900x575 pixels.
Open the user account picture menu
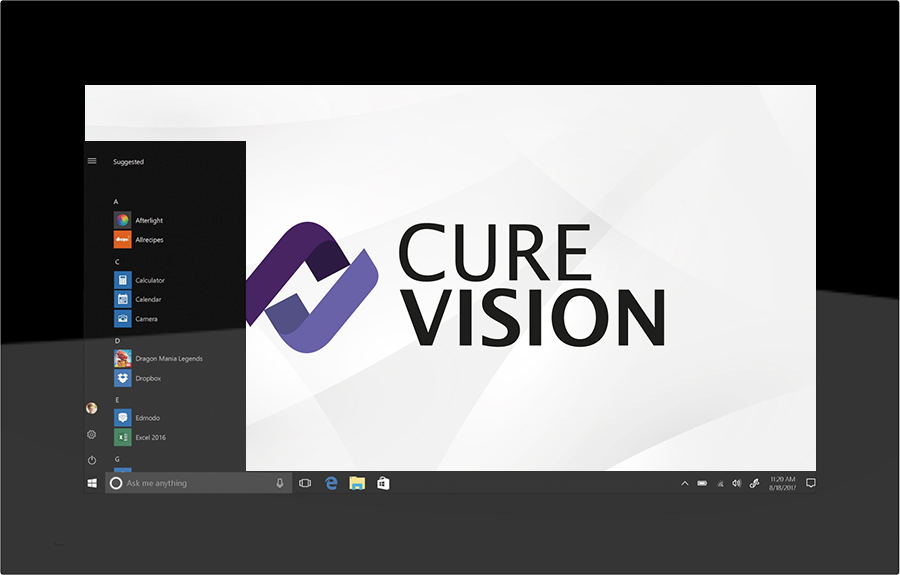pos(92,408)
